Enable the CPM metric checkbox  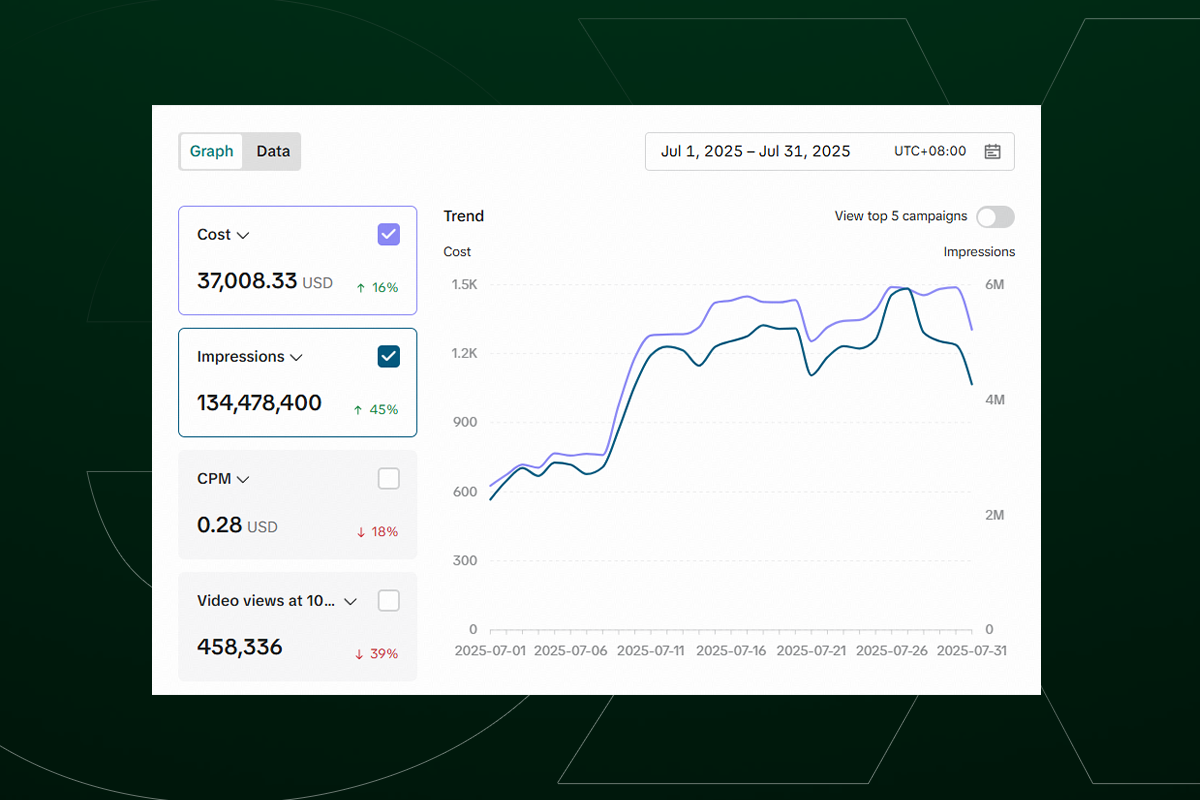pos(388,478)
